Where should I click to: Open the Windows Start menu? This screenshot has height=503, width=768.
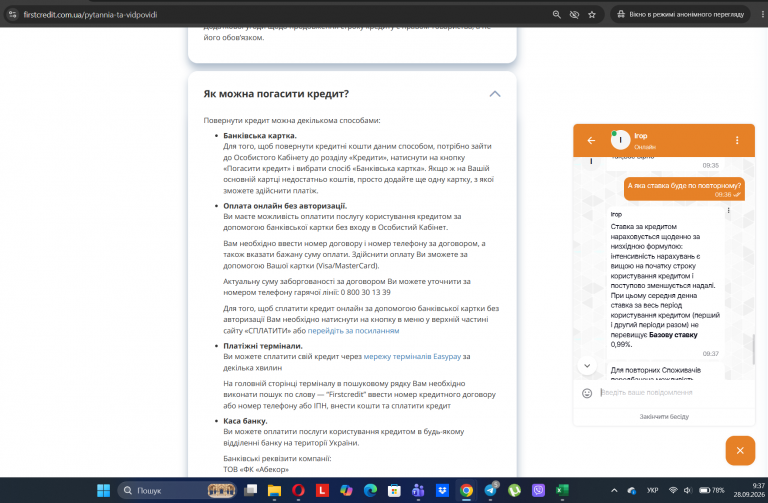point(103,490)
